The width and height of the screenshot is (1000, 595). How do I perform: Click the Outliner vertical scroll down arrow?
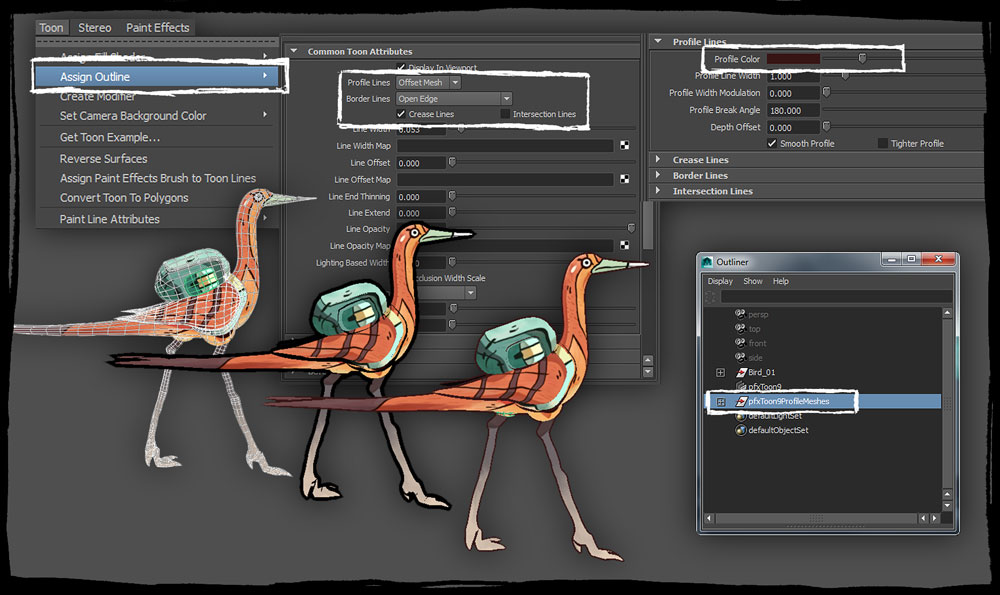[x=947, y=505]
